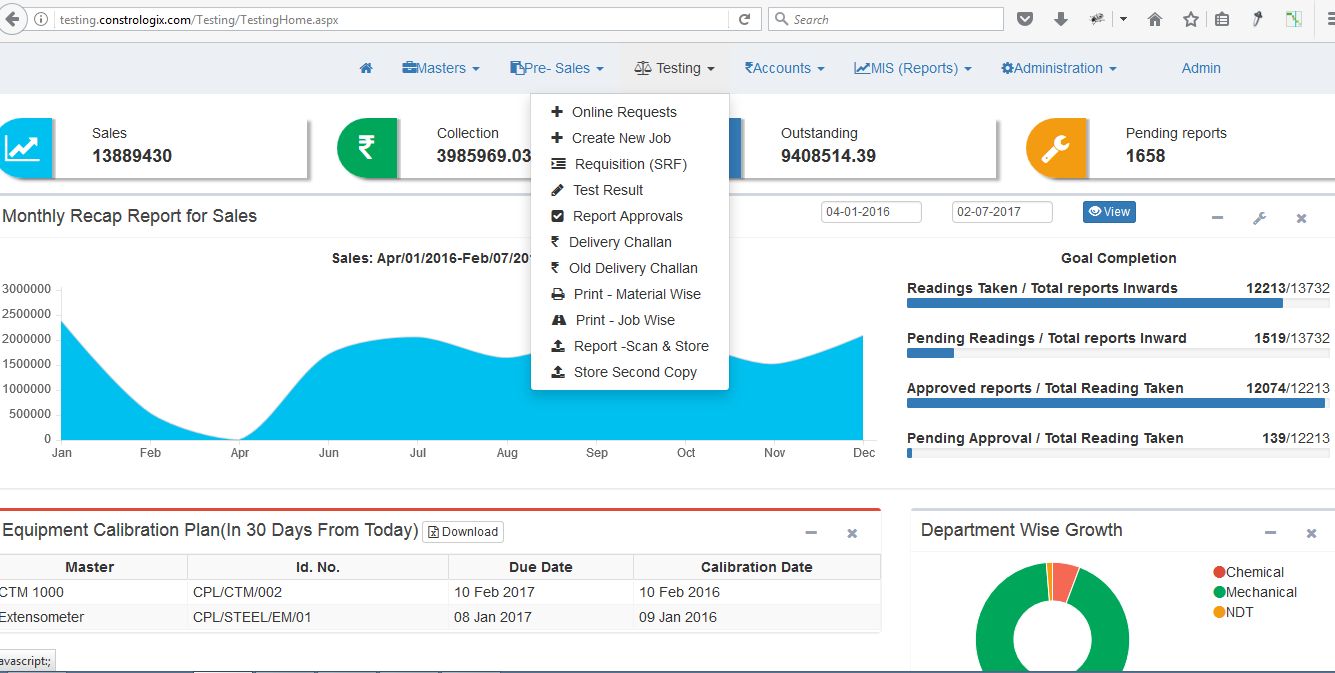Screen dimensions: 1335x673
Task: Open Print - Material Wise option
Action: pyautogui.click(x=630, y=294)
